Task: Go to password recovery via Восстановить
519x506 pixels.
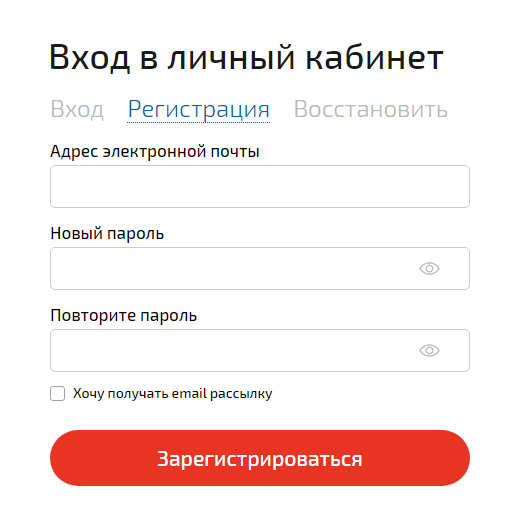Action: tap(371, 109)
